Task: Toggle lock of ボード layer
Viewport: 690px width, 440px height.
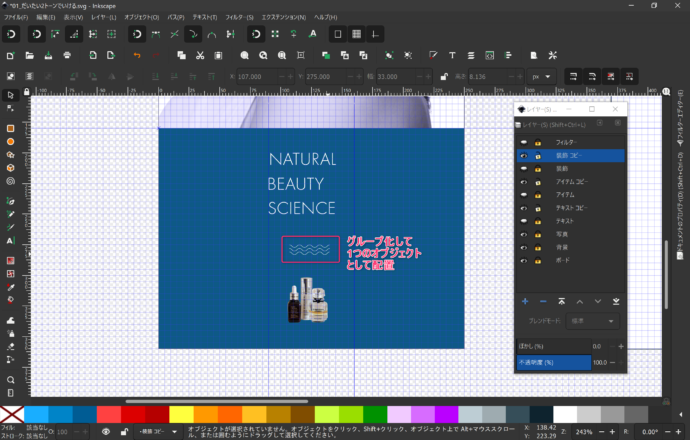Action: pos(538,260)
